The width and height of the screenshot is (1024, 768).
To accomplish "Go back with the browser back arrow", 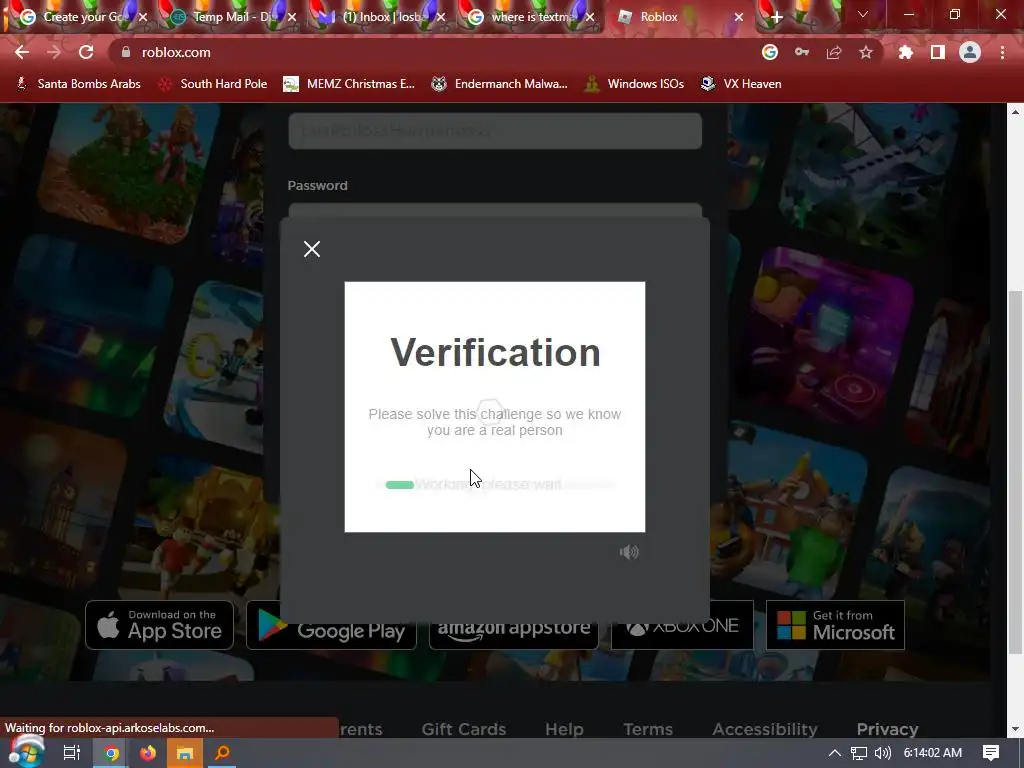I will pos(22,52).
